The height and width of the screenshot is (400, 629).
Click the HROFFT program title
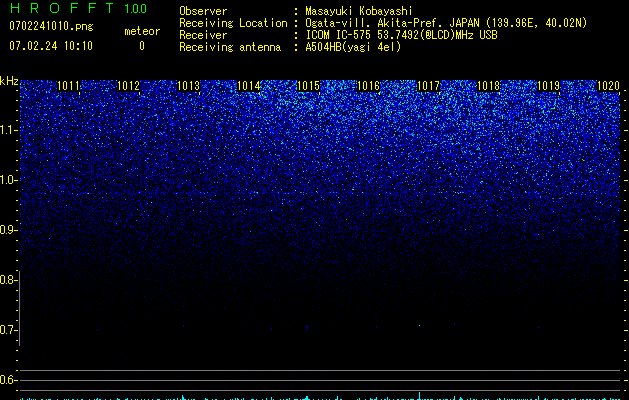(62, 8)
